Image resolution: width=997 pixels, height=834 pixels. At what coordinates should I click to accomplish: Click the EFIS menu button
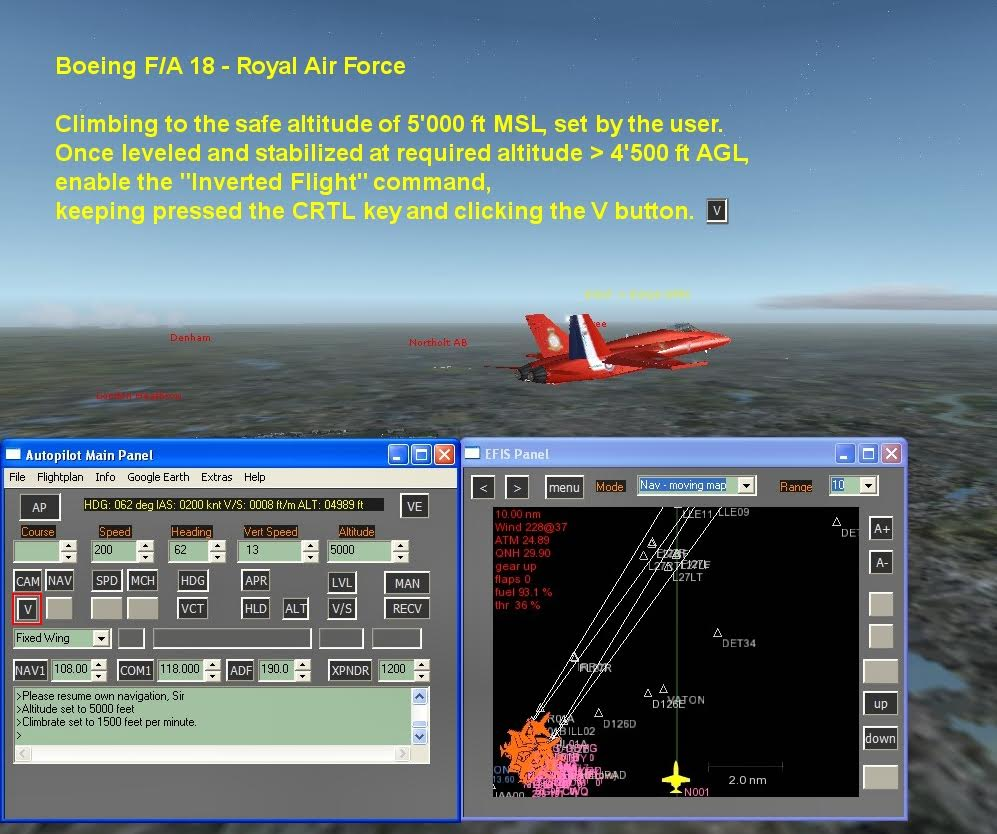[x=564, y=487]
